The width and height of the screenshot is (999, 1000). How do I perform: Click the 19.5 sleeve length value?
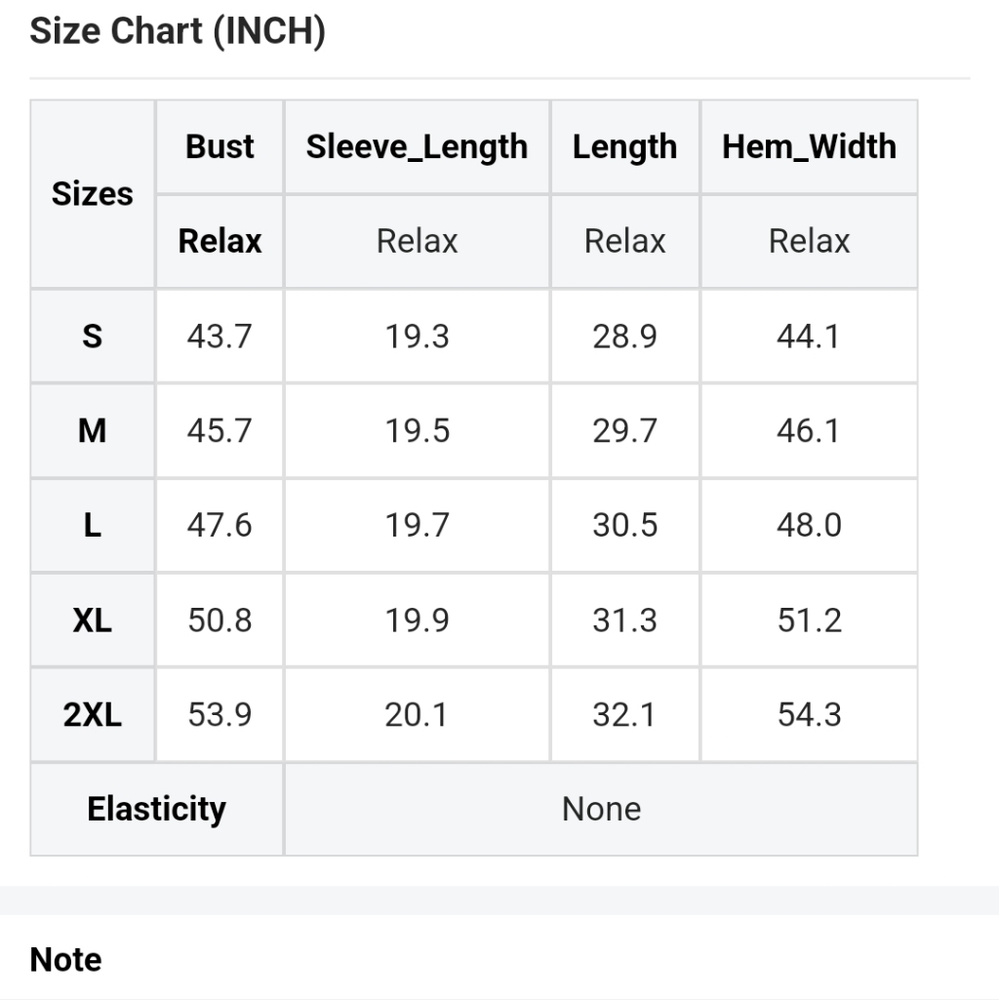click(x=417, y=430)
